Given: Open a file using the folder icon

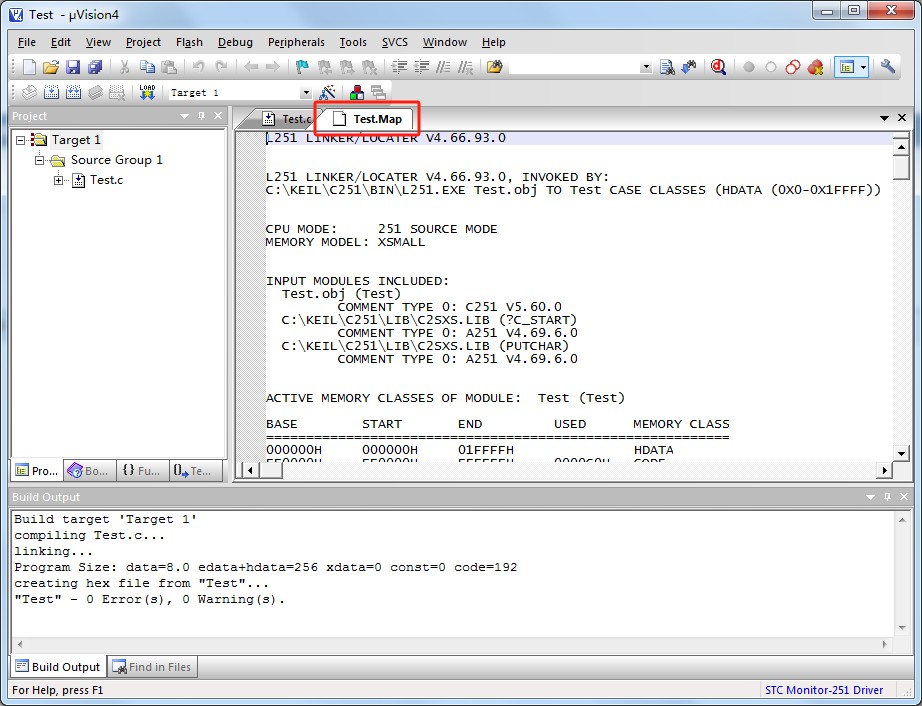Looking at the screenshot, I should 51,67.
